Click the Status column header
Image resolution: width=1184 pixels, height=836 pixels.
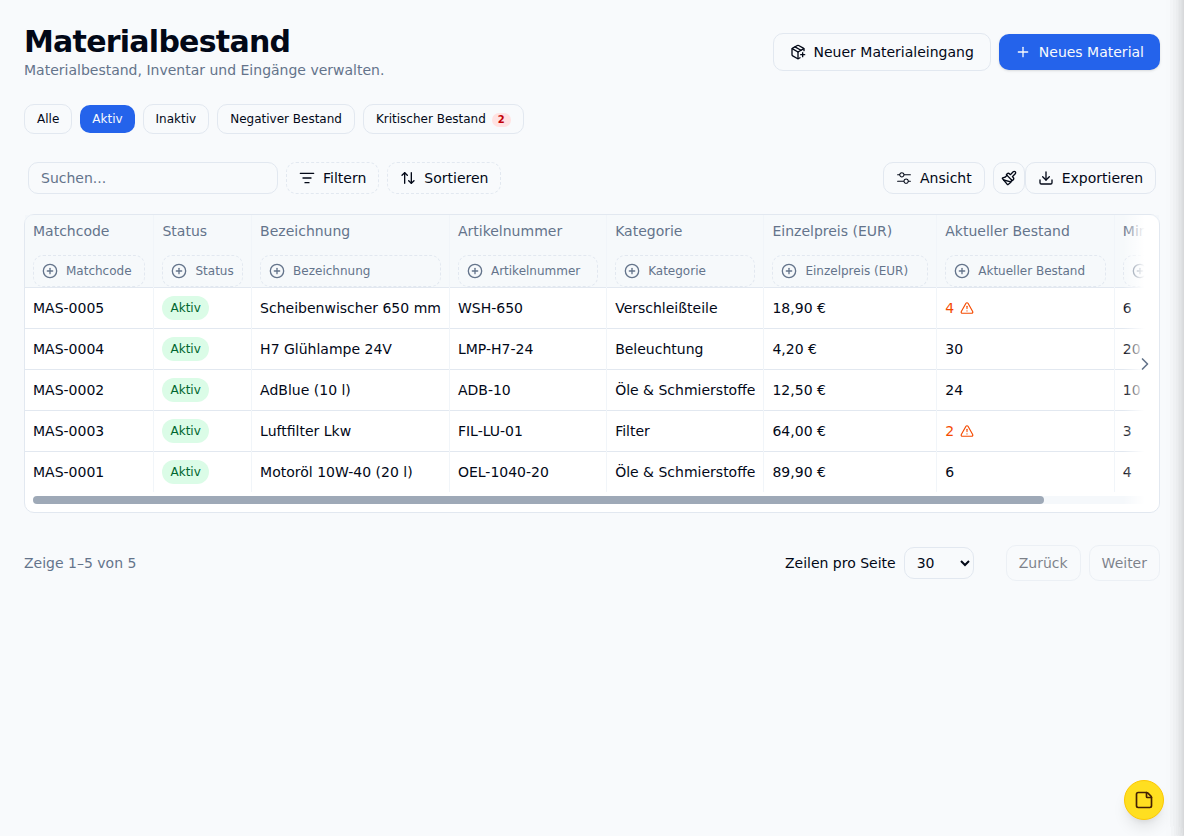pyautogui.click(x=184, y=231)
